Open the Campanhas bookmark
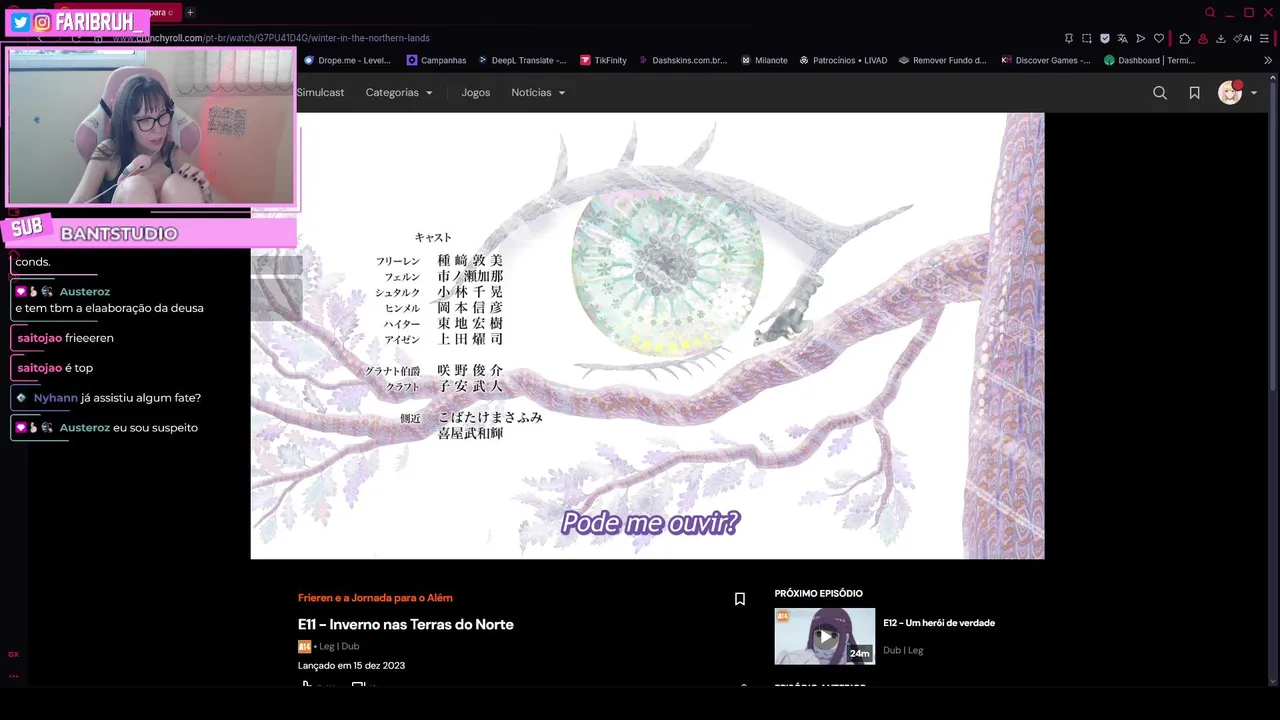Screen dimensions: 1280x720 436,60
